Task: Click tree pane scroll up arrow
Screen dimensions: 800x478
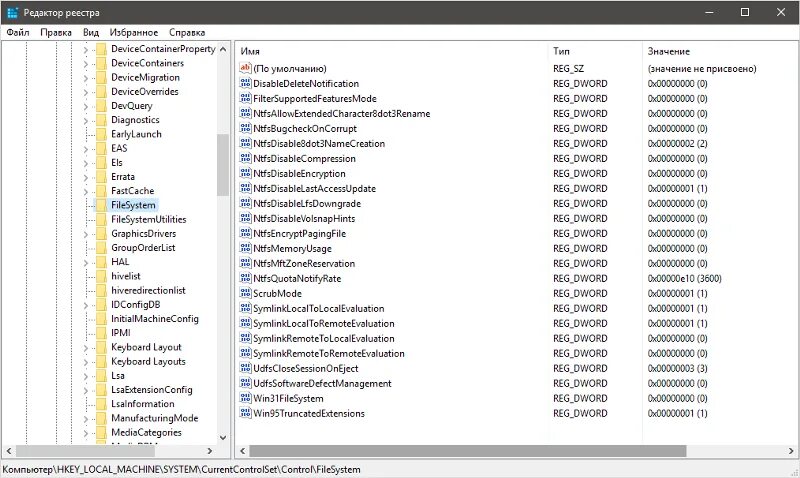Action: tap(223, 49)
